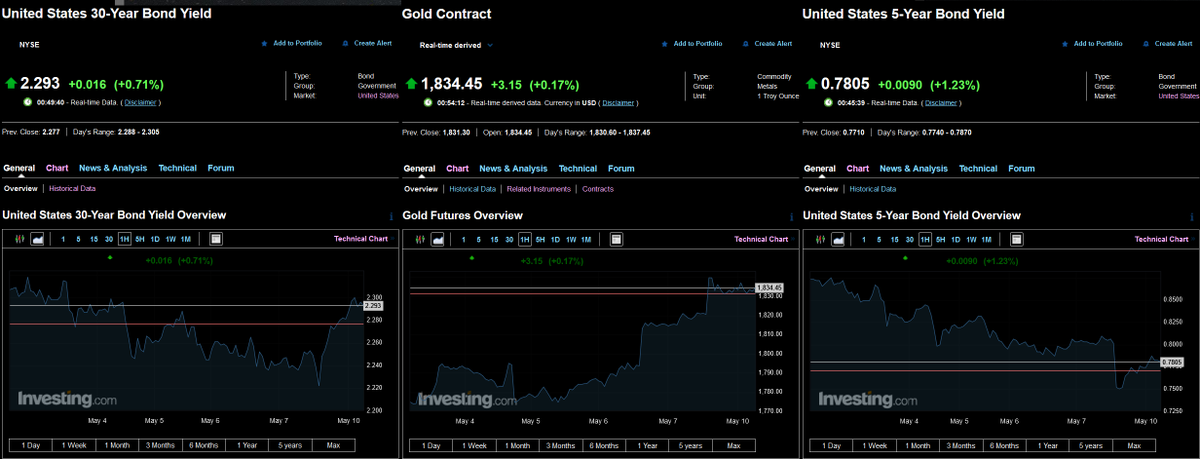Screen dimensions: 1200x459
Task: Select 1 Week range below 30-Year Bond chart
Action: pyautogui.click(x=74, y=445)
